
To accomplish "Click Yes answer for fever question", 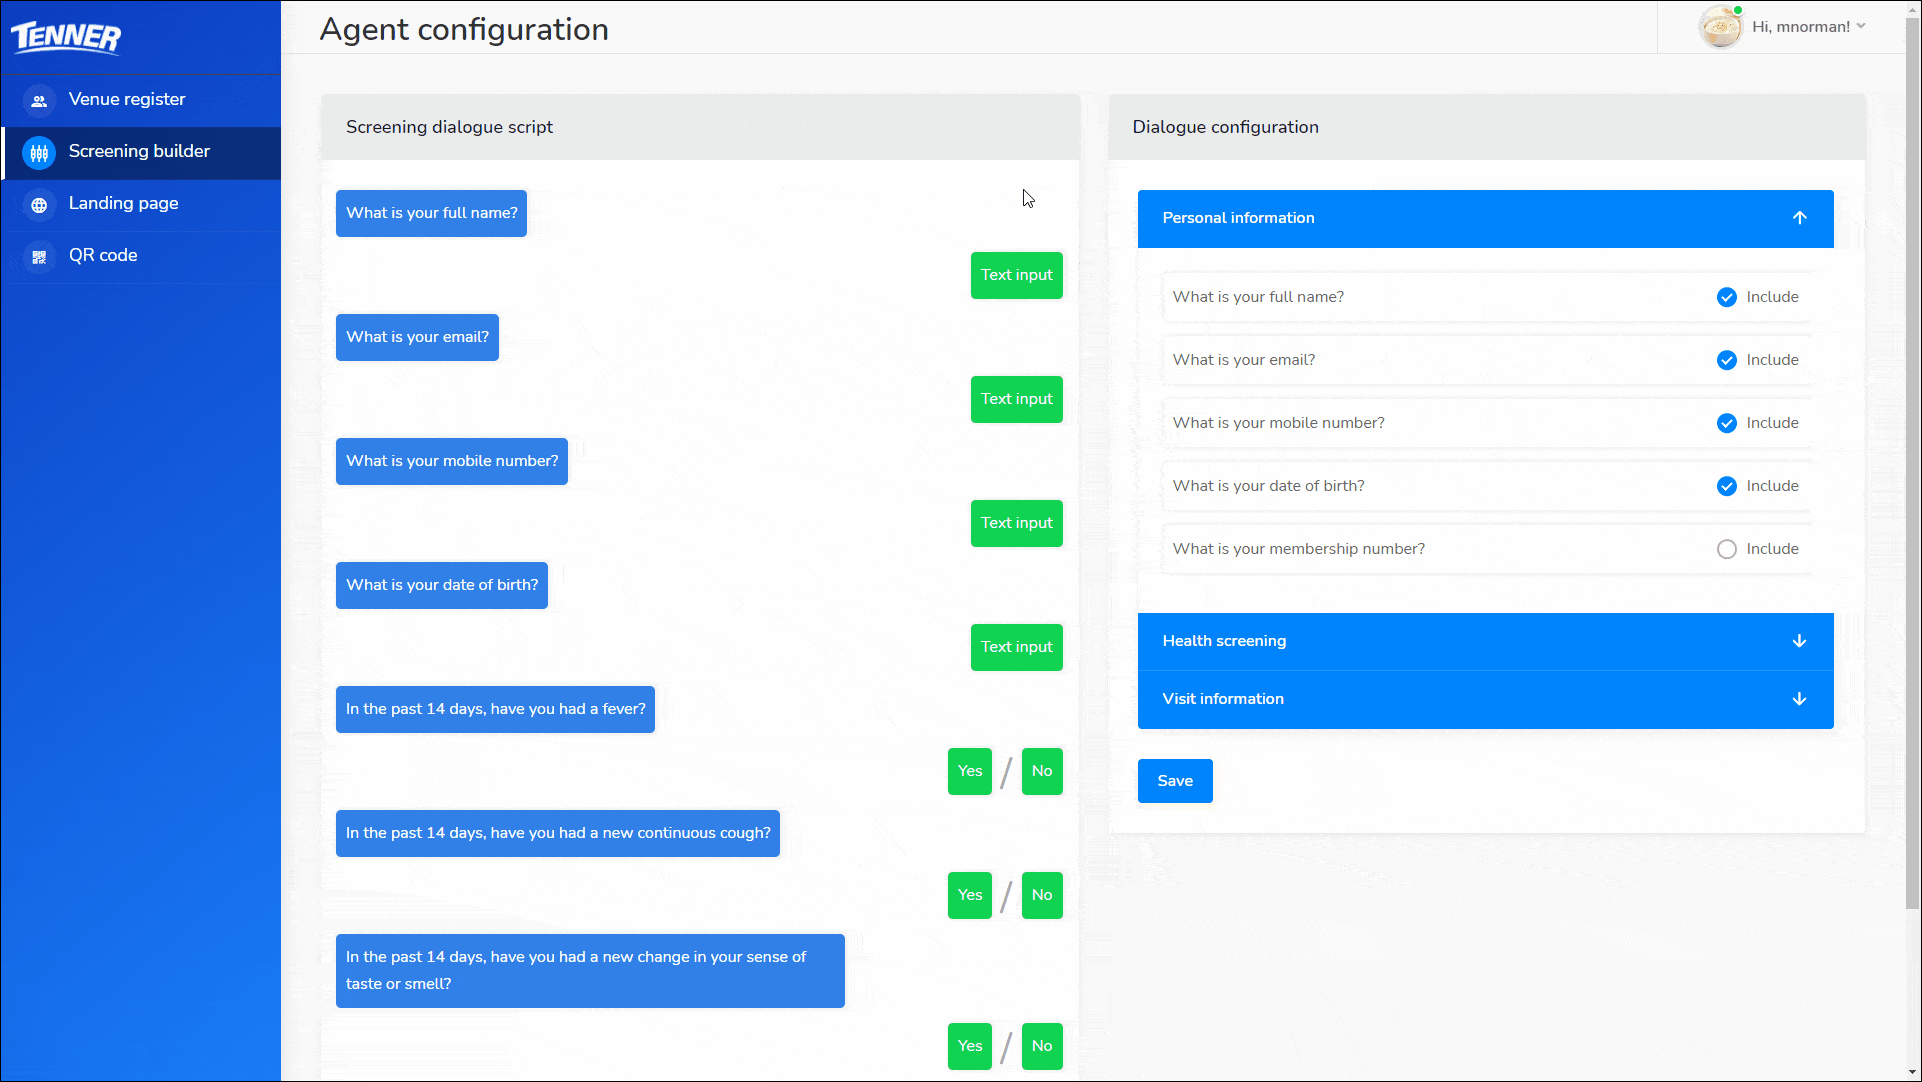I will point(969,771).
